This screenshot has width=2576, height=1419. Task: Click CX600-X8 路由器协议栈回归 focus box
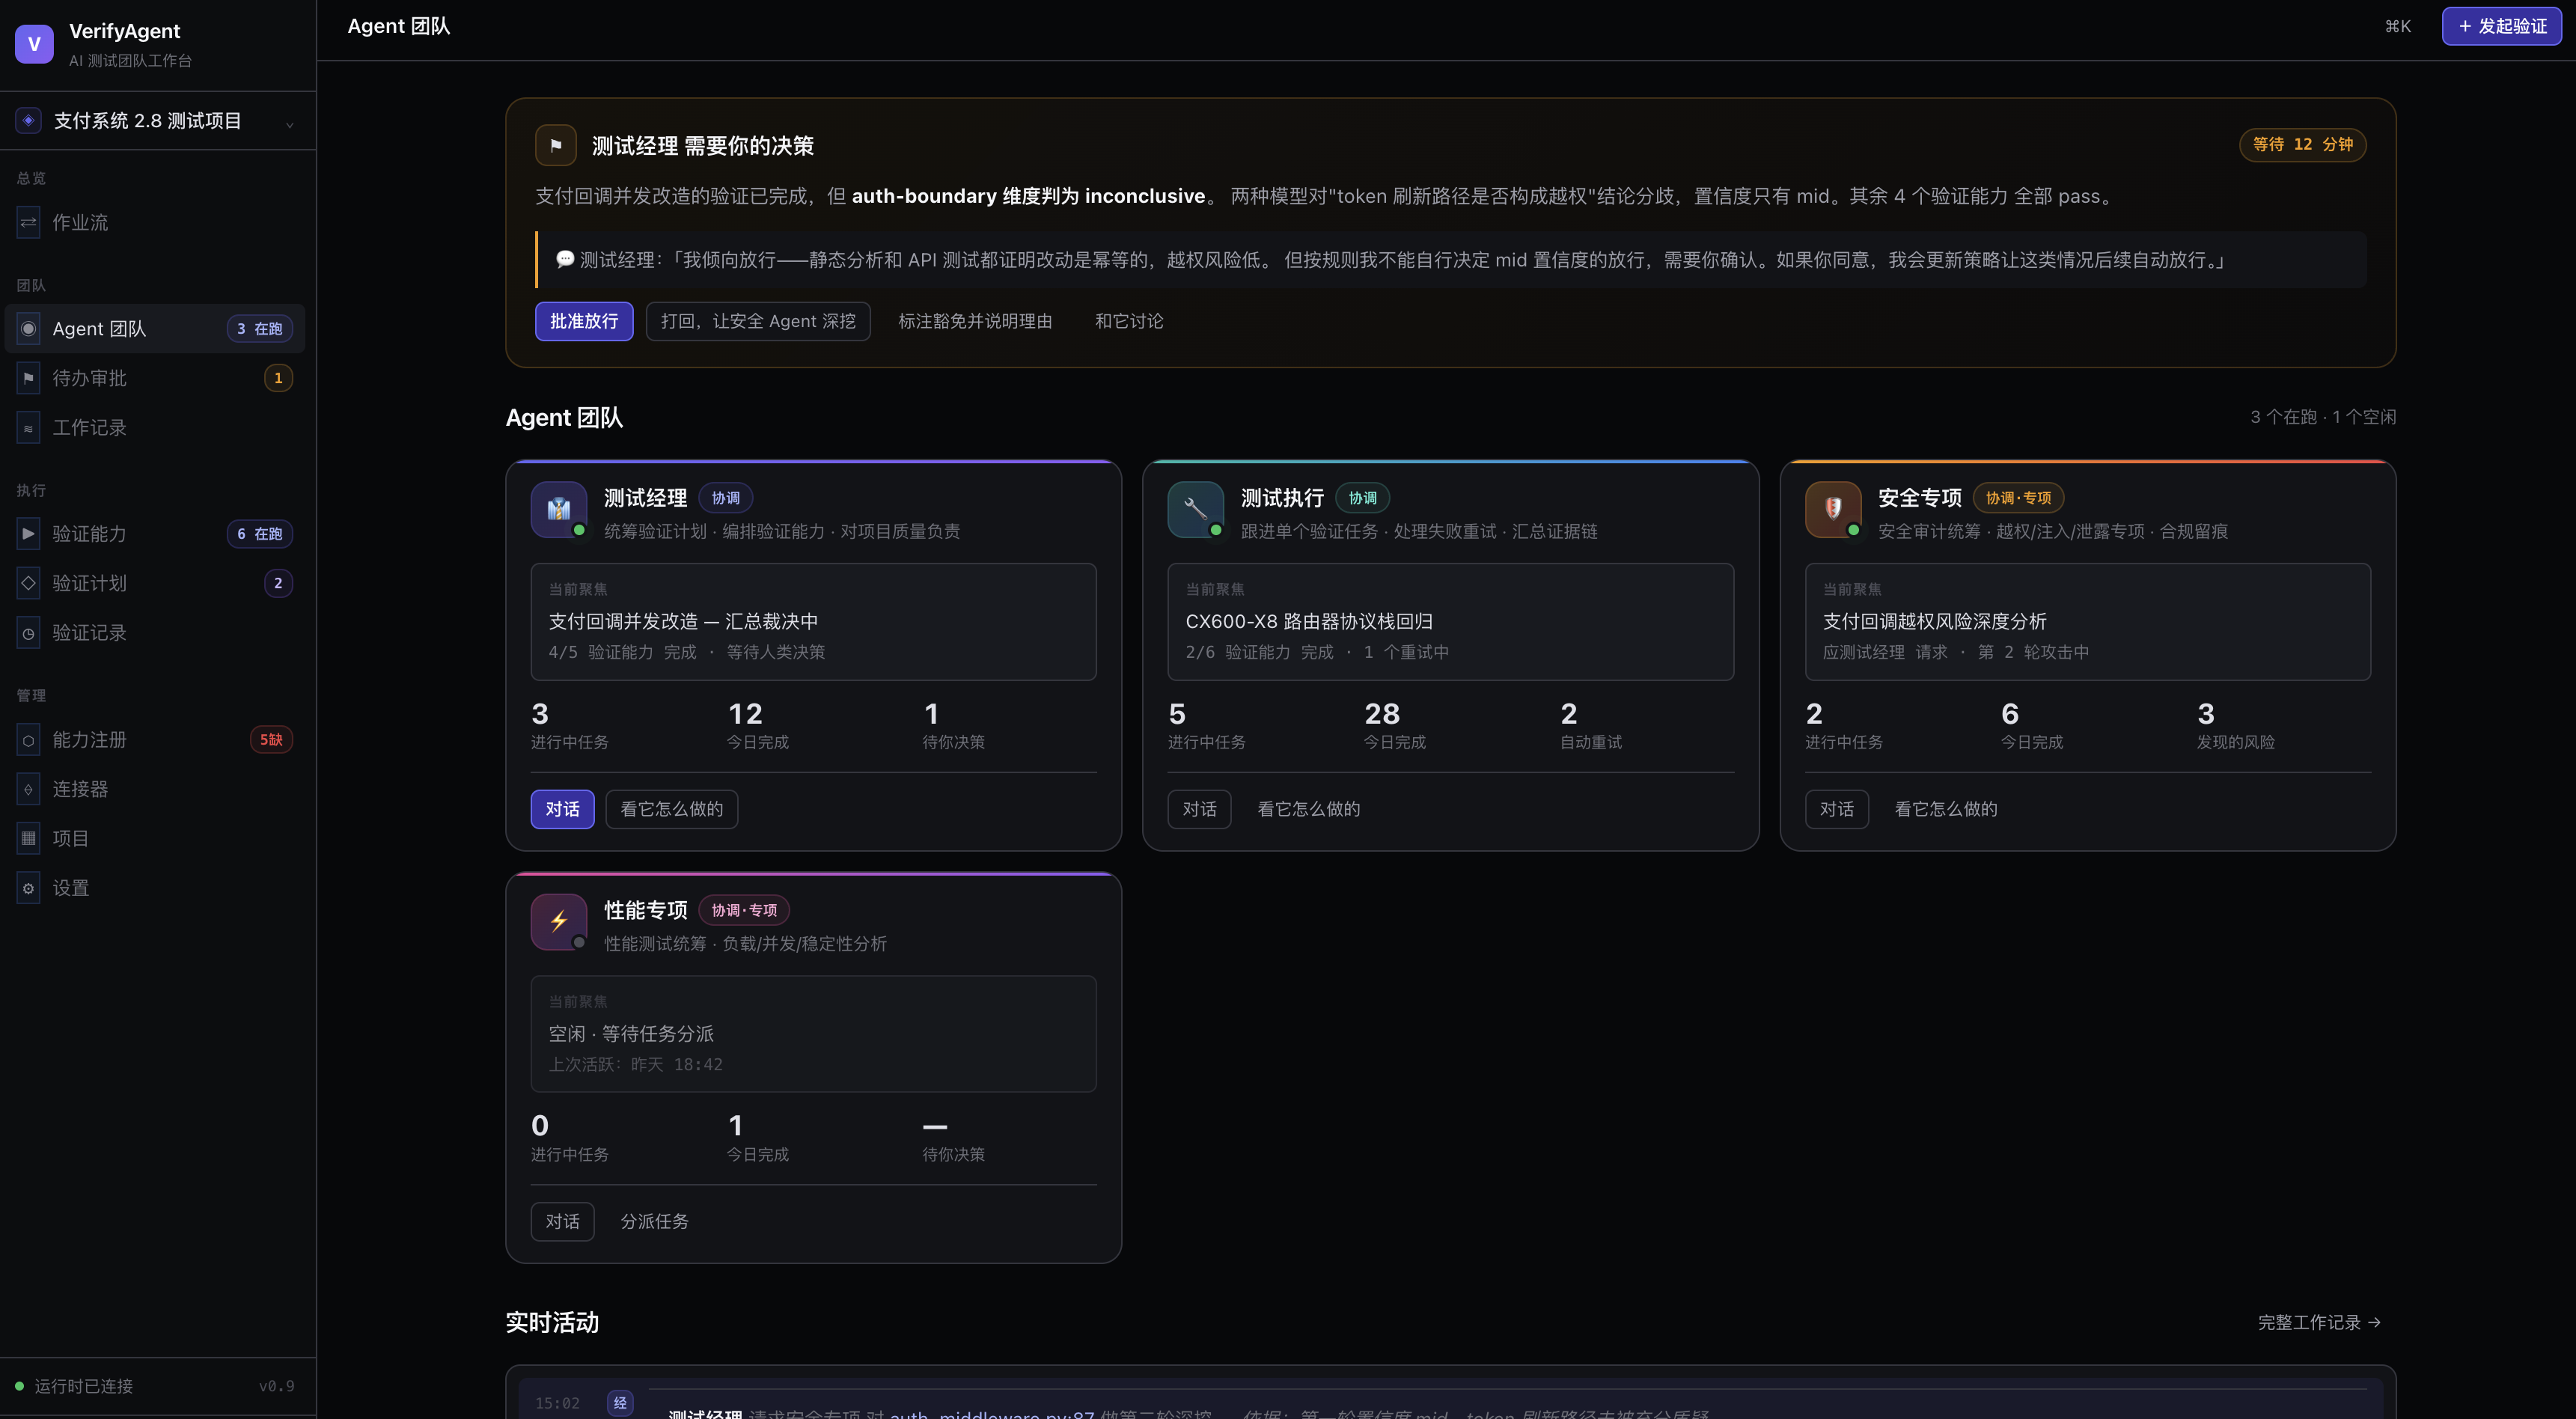(x=1451, y=622)
